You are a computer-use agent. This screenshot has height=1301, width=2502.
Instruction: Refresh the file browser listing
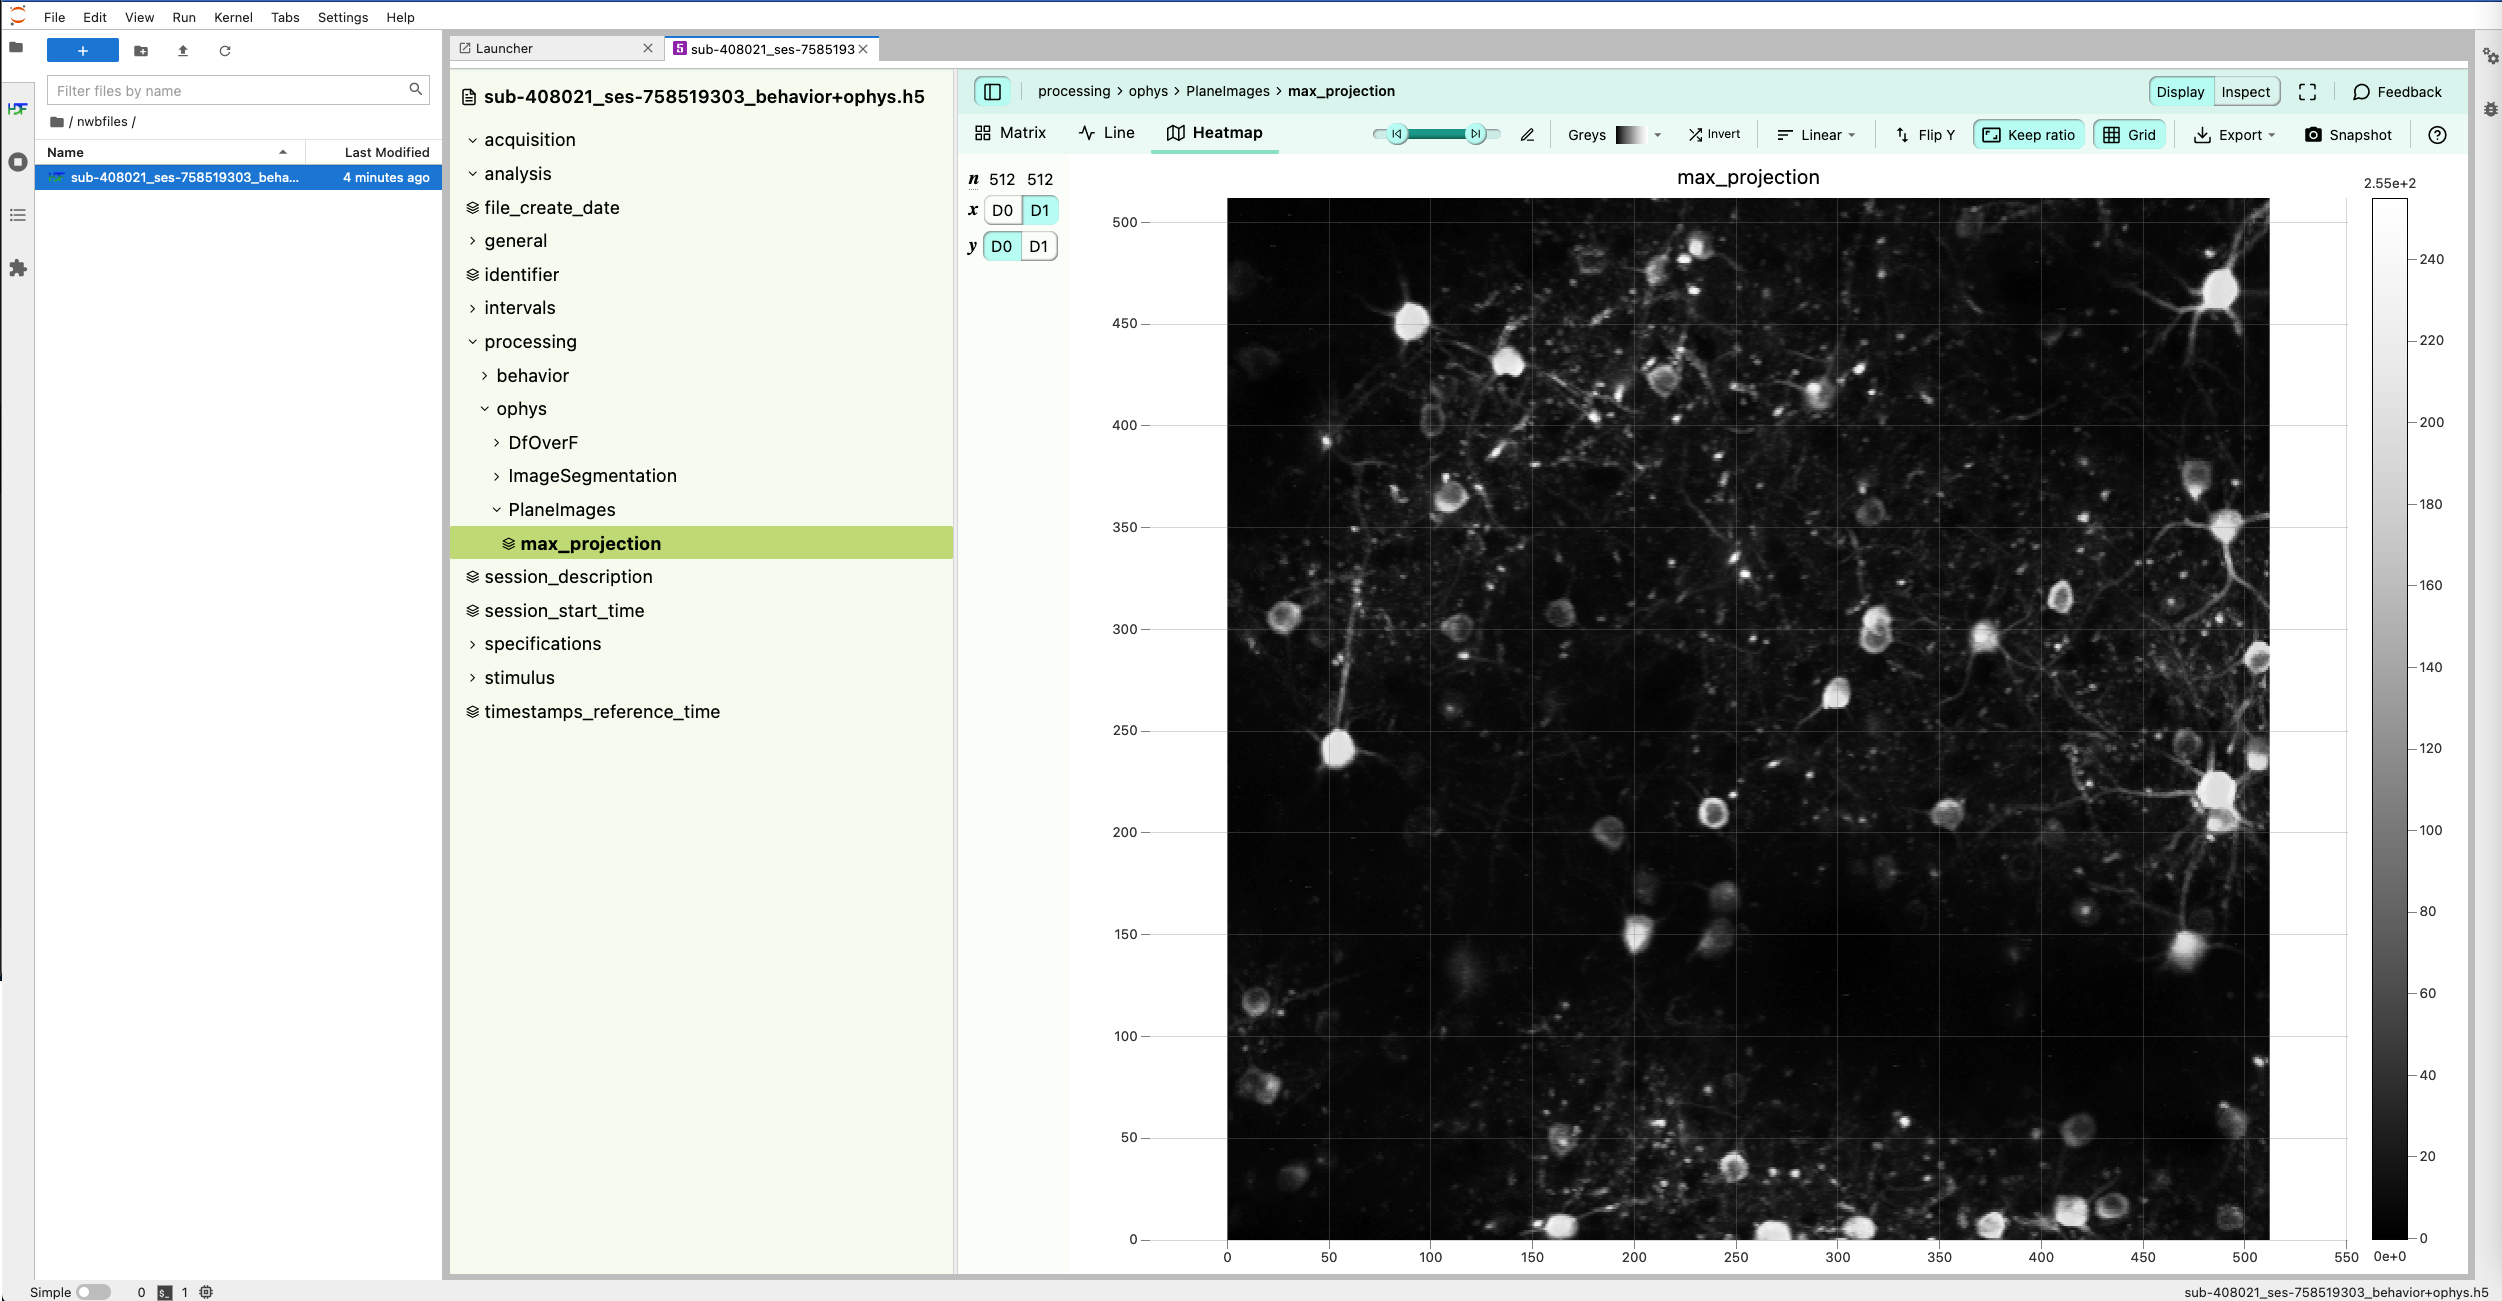pos(226,51)
